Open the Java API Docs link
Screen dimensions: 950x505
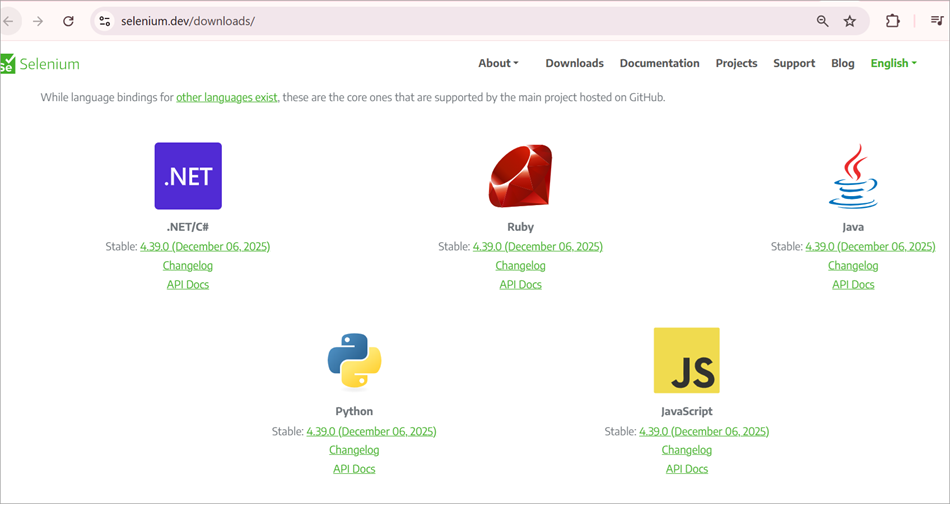click(853, 284)
